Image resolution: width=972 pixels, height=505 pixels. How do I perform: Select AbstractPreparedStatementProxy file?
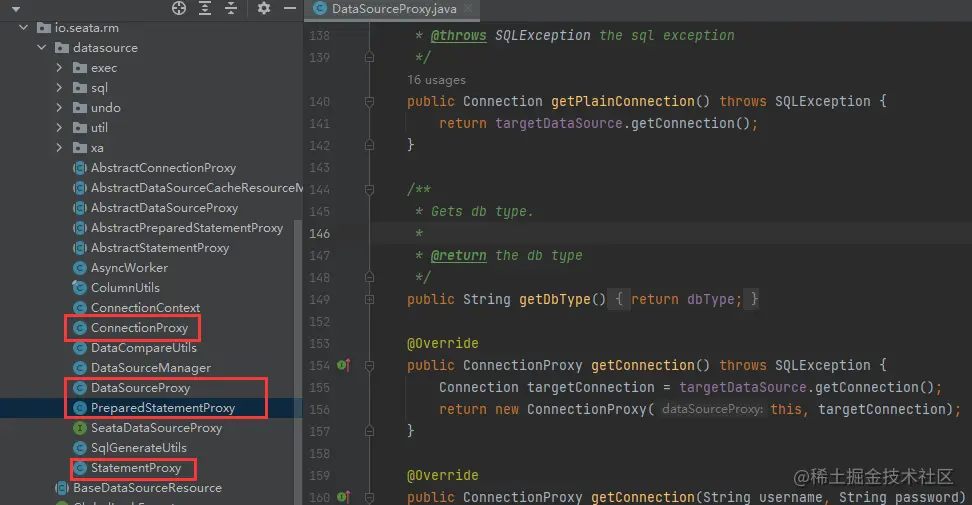(x=187, y=228)
